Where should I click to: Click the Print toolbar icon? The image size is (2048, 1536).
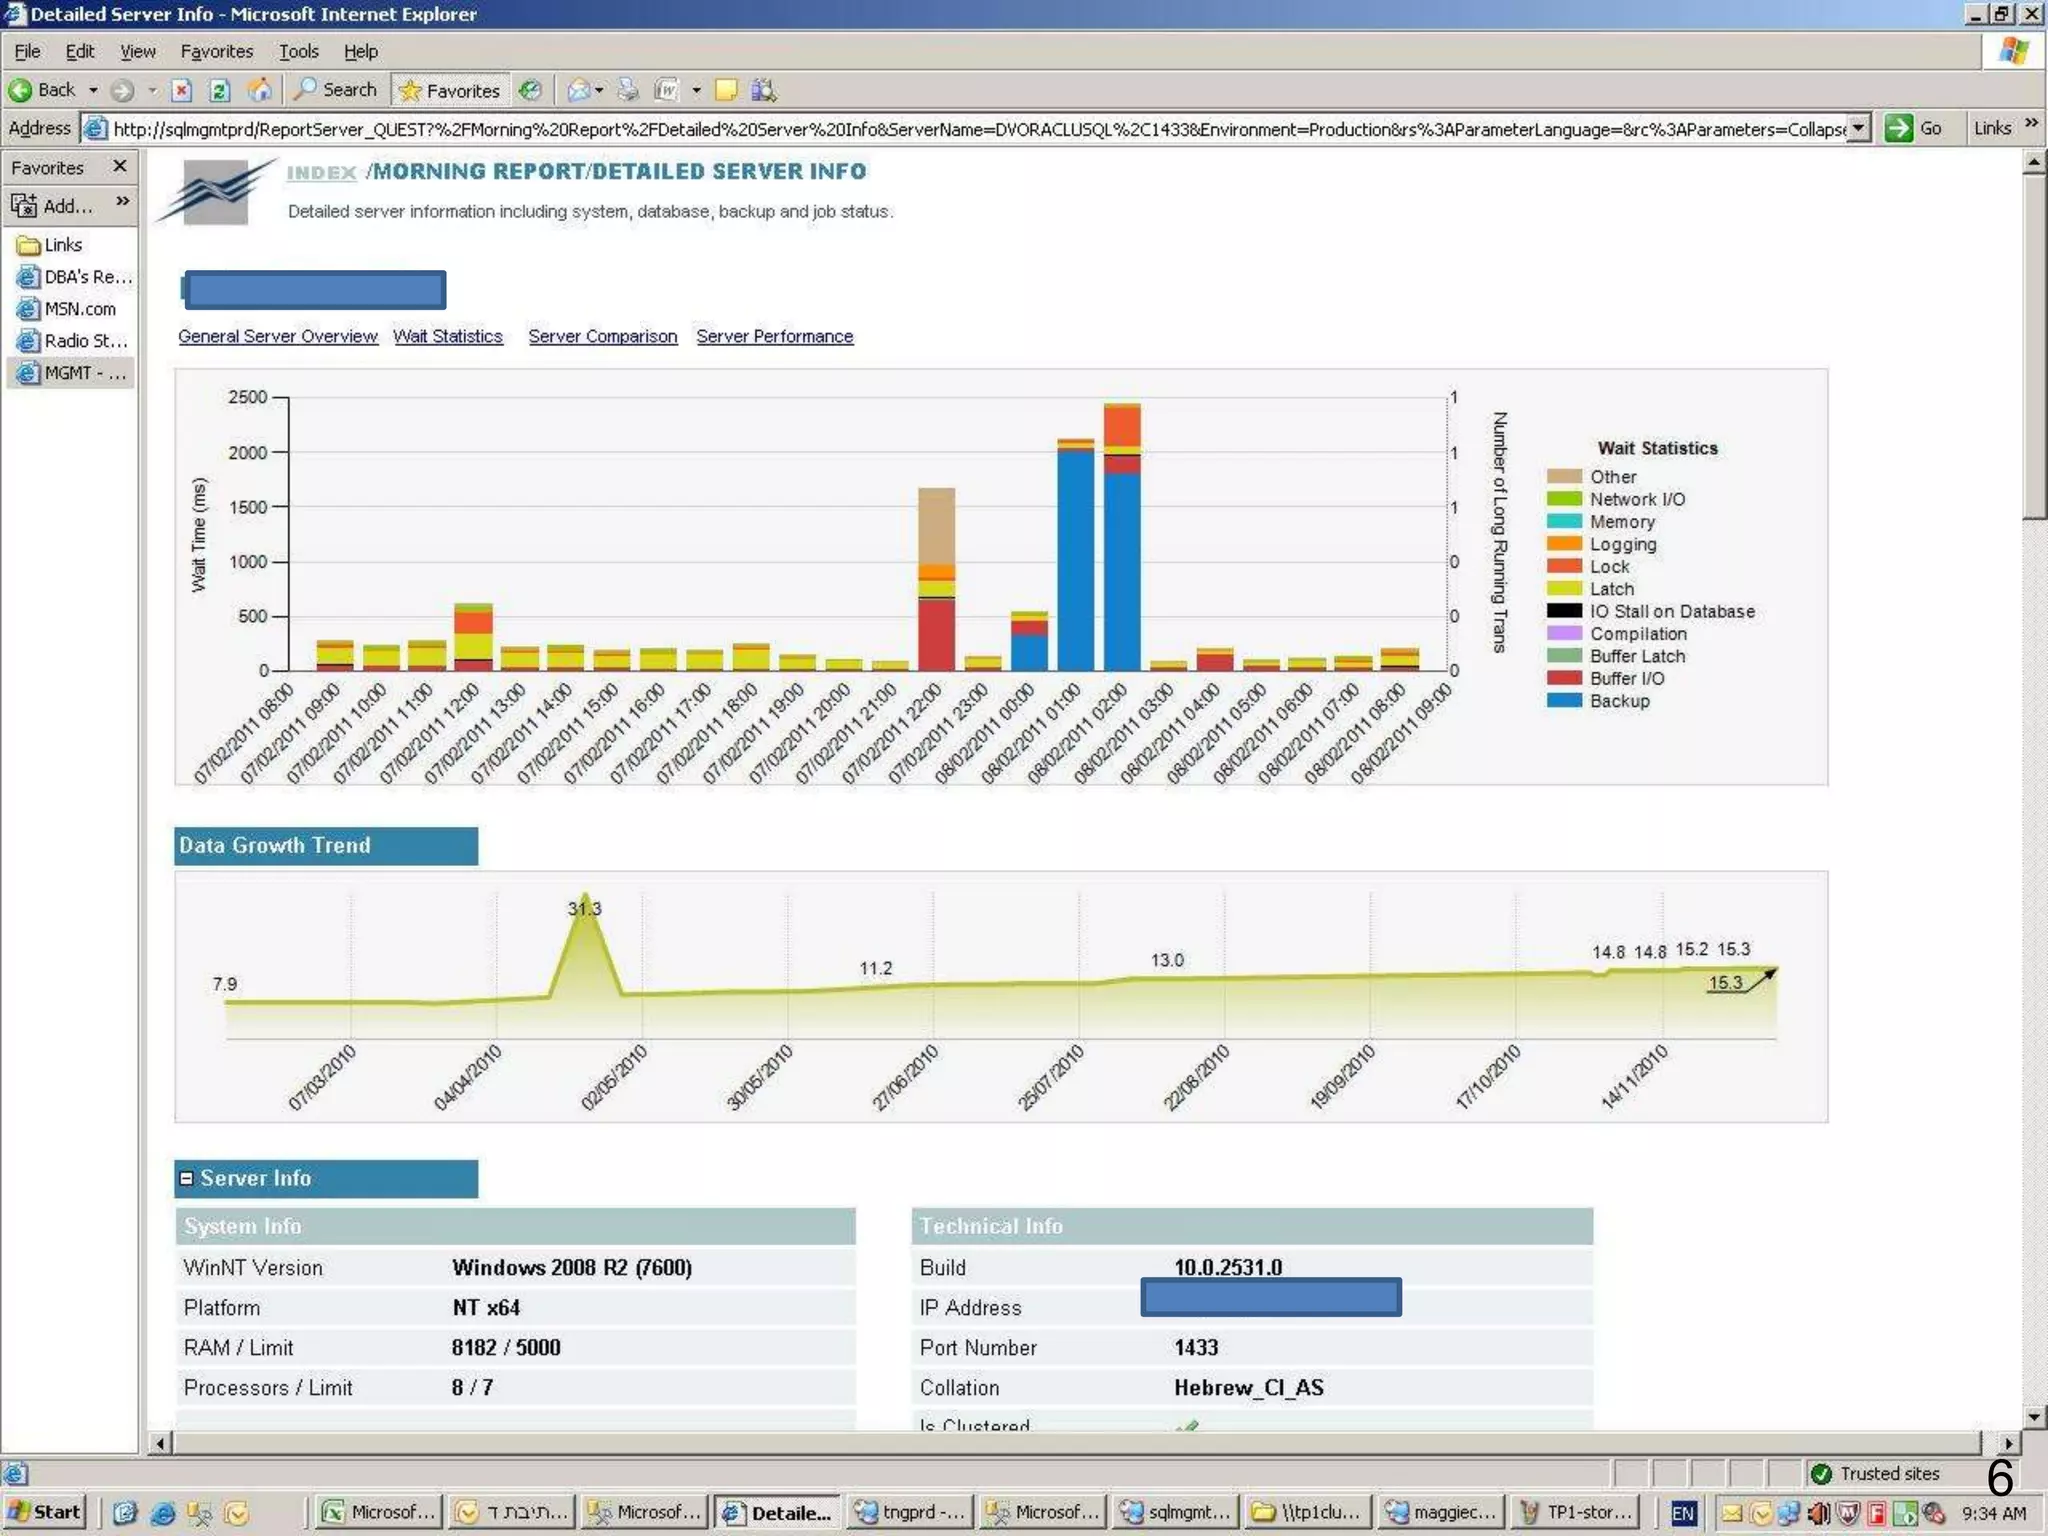(x=628, y=91)
